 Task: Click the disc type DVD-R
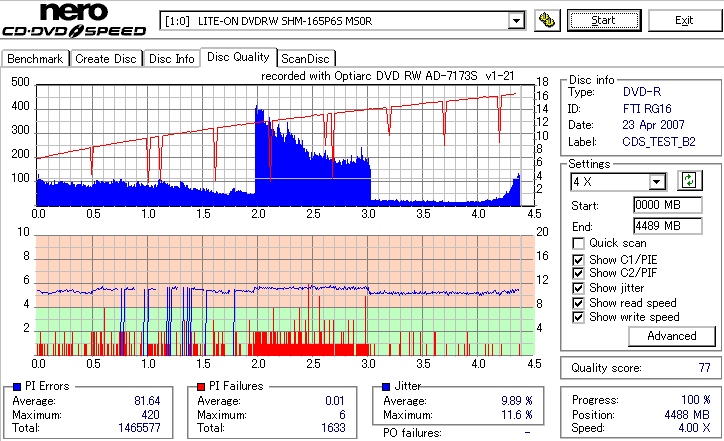(641, 92)
